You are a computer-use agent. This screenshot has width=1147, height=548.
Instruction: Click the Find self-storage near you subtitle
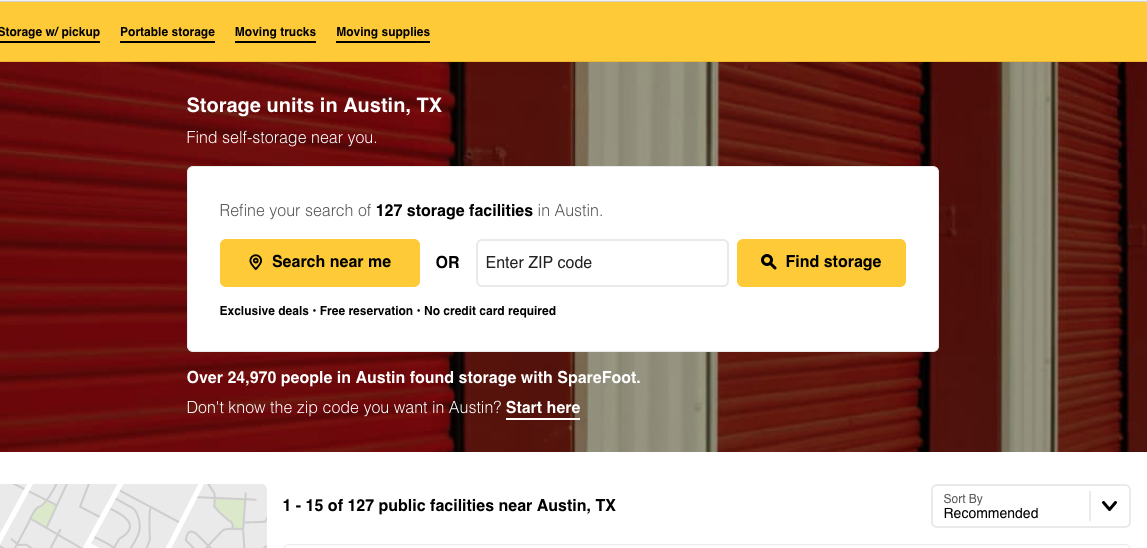(x=282, y=138)
